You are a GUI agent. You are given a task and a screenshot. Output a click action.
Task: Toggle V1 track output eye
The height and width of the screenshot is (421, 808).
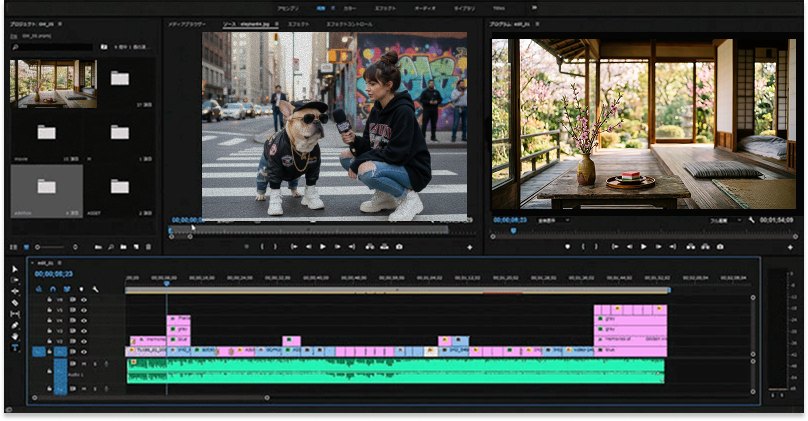point(83,351)
